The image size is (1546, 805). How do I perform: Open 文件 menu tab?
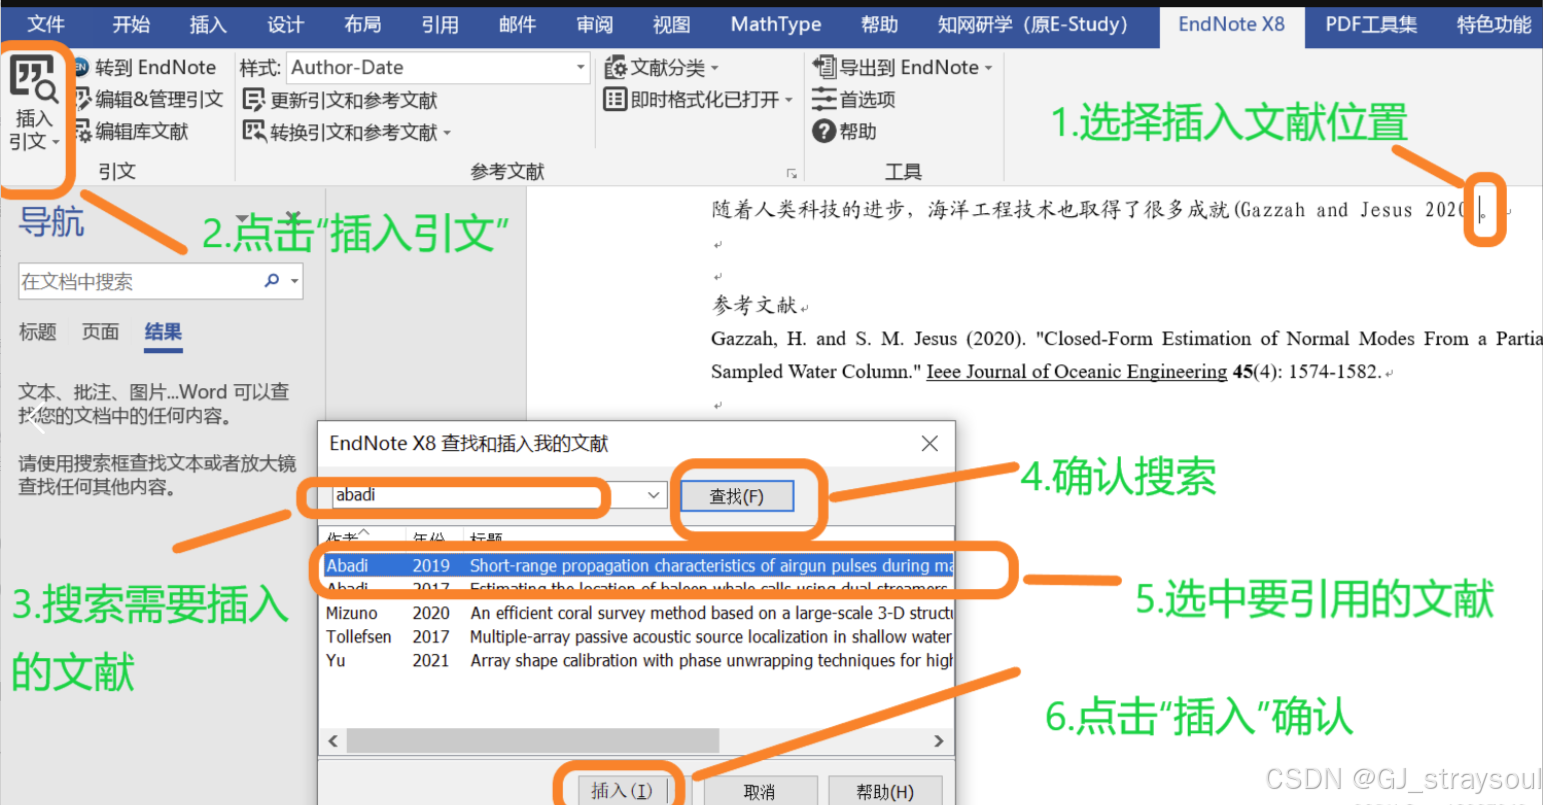point(46,25)
